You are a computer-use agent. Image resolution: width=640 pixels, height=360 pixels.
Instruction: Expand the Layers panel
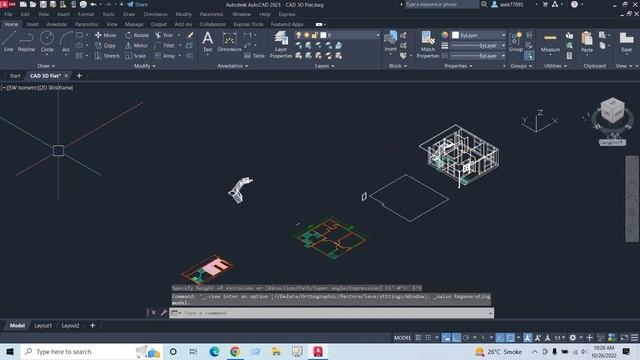324,66
